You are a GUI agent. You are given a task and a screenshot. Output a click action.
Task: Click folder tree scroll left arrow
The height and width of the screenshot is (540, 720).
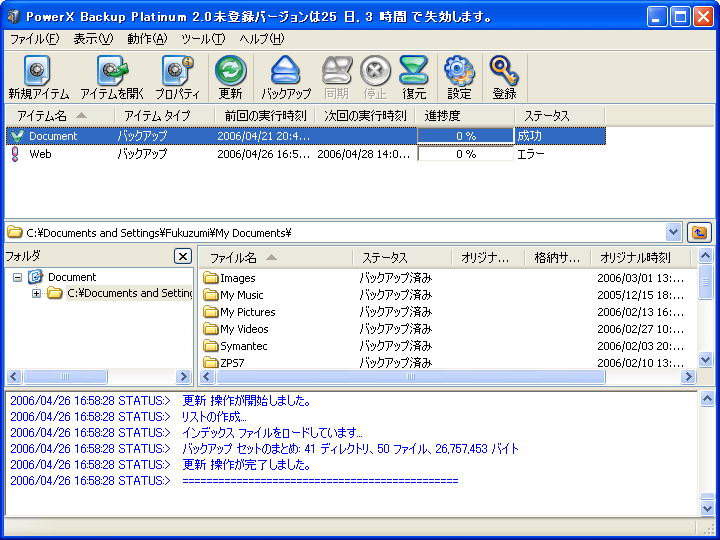point(14,377)
